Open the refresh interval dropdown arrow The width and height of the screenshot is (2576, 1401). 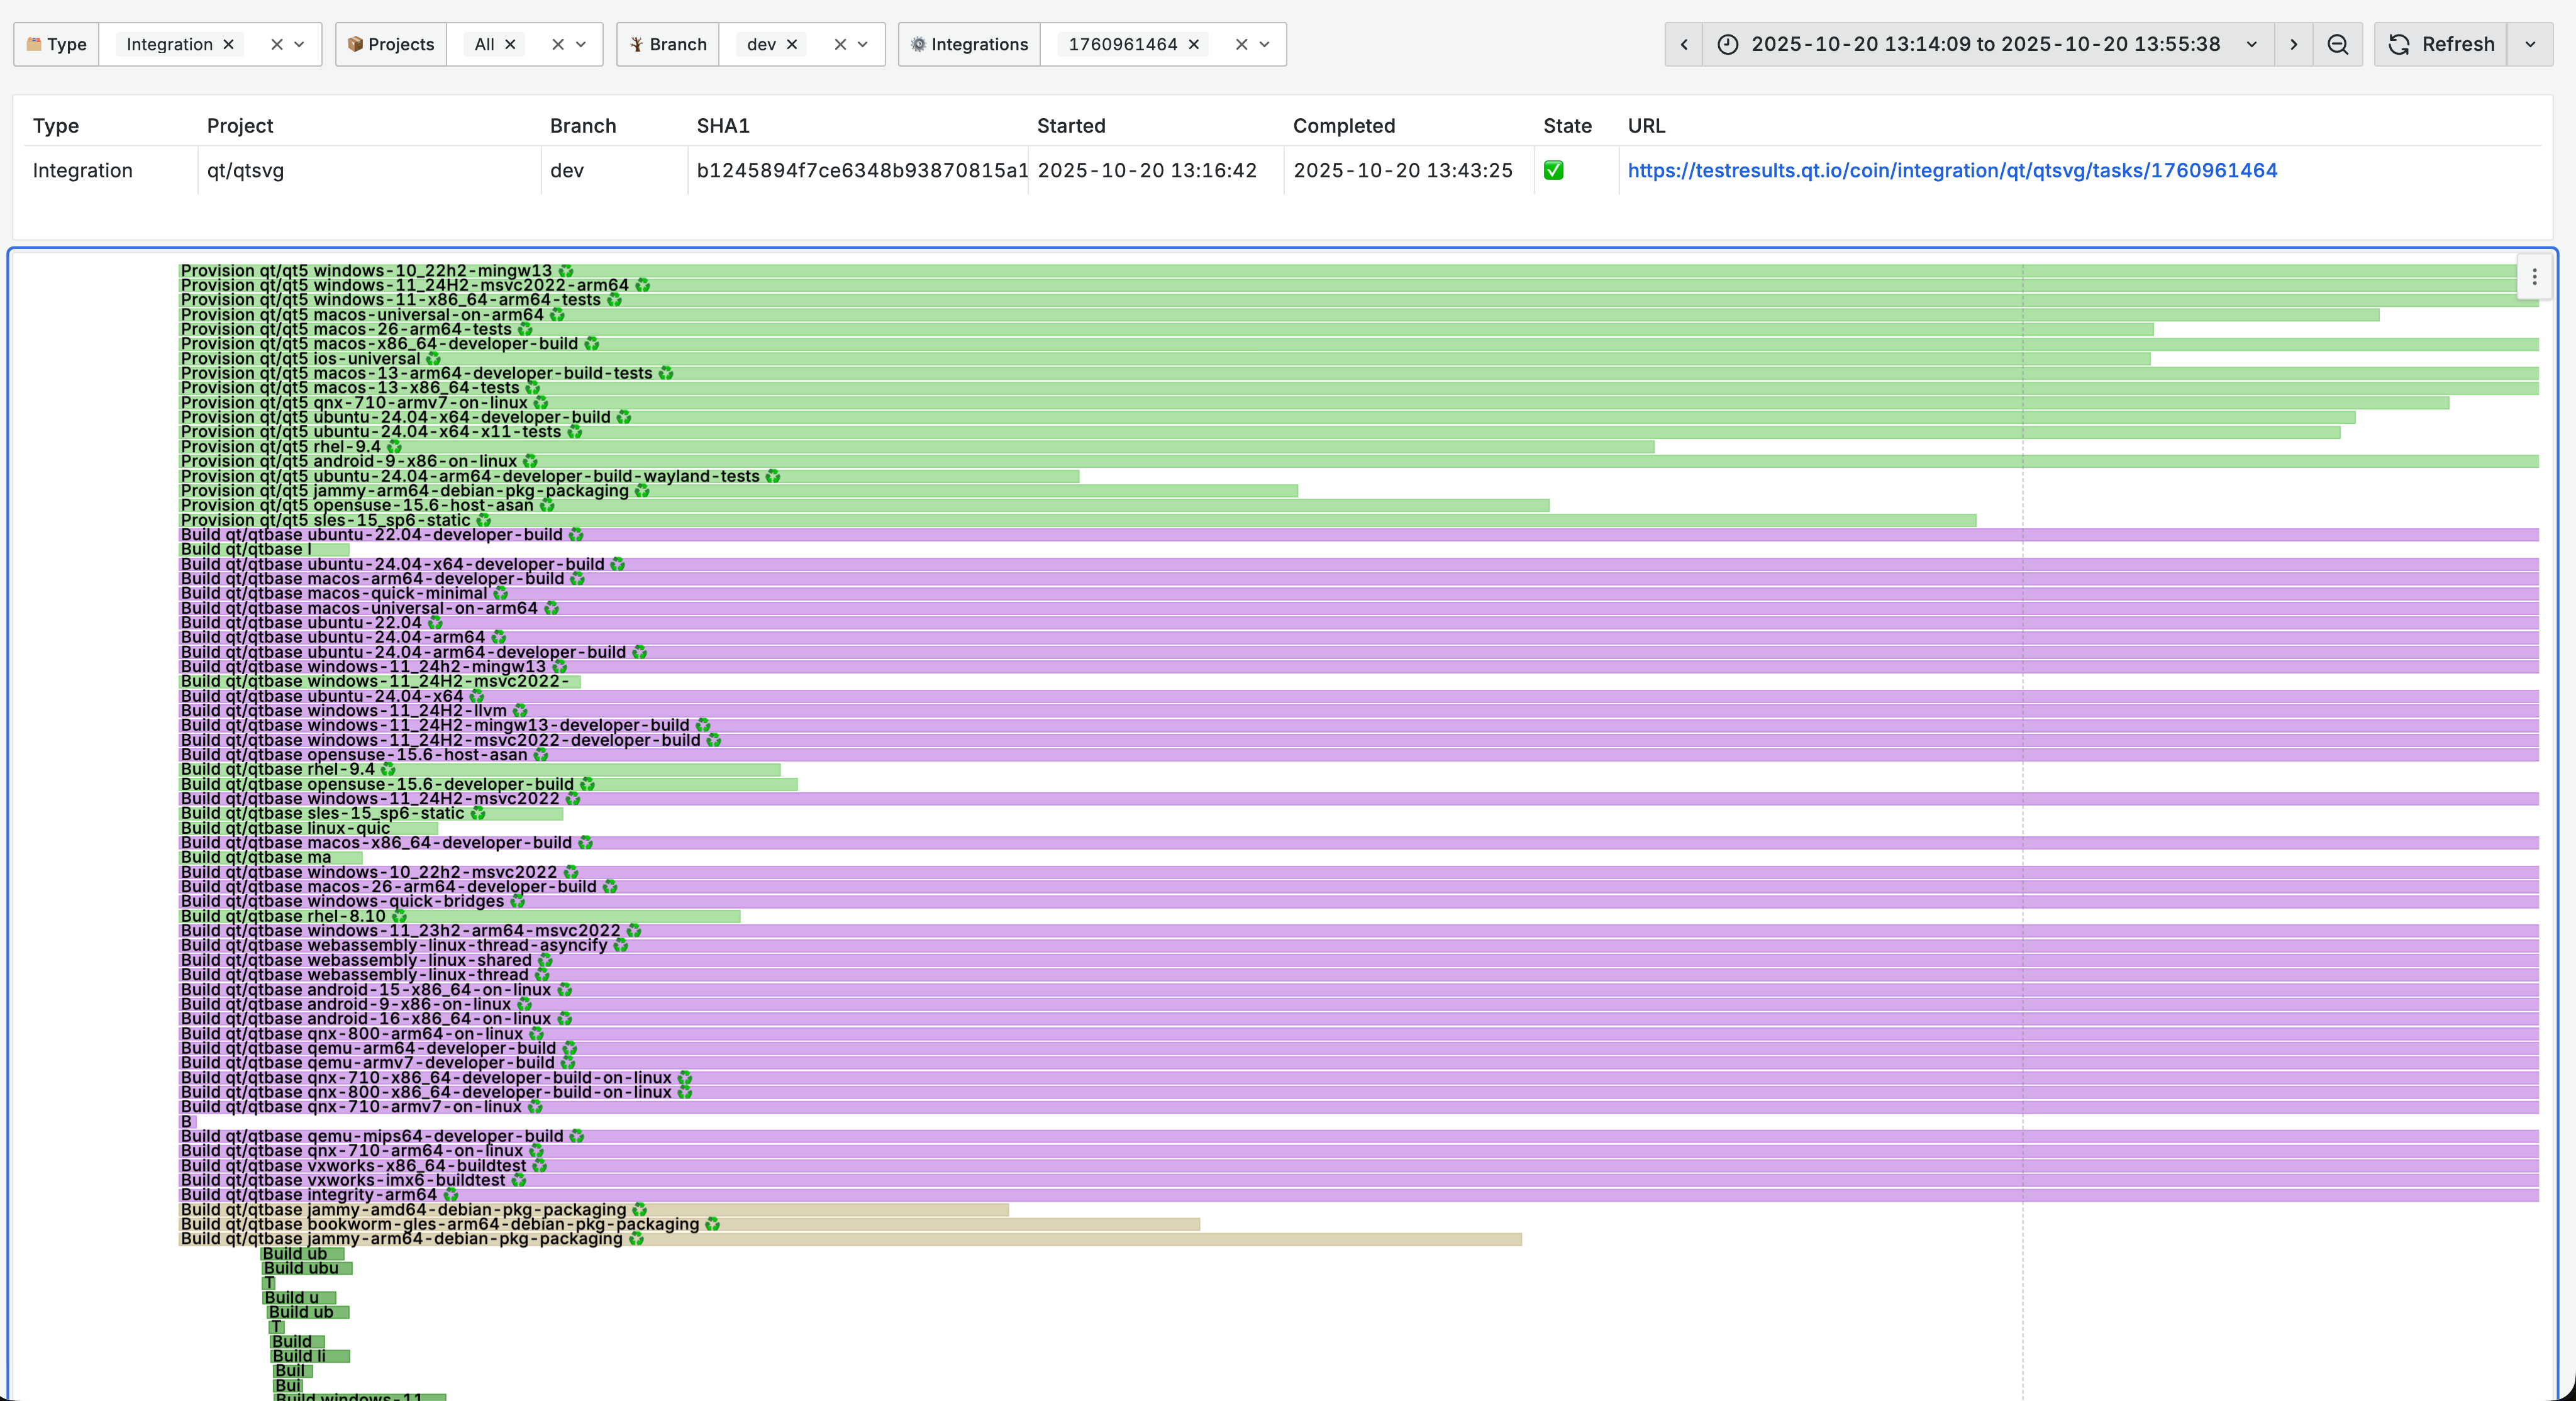[x=2530, y=44]
